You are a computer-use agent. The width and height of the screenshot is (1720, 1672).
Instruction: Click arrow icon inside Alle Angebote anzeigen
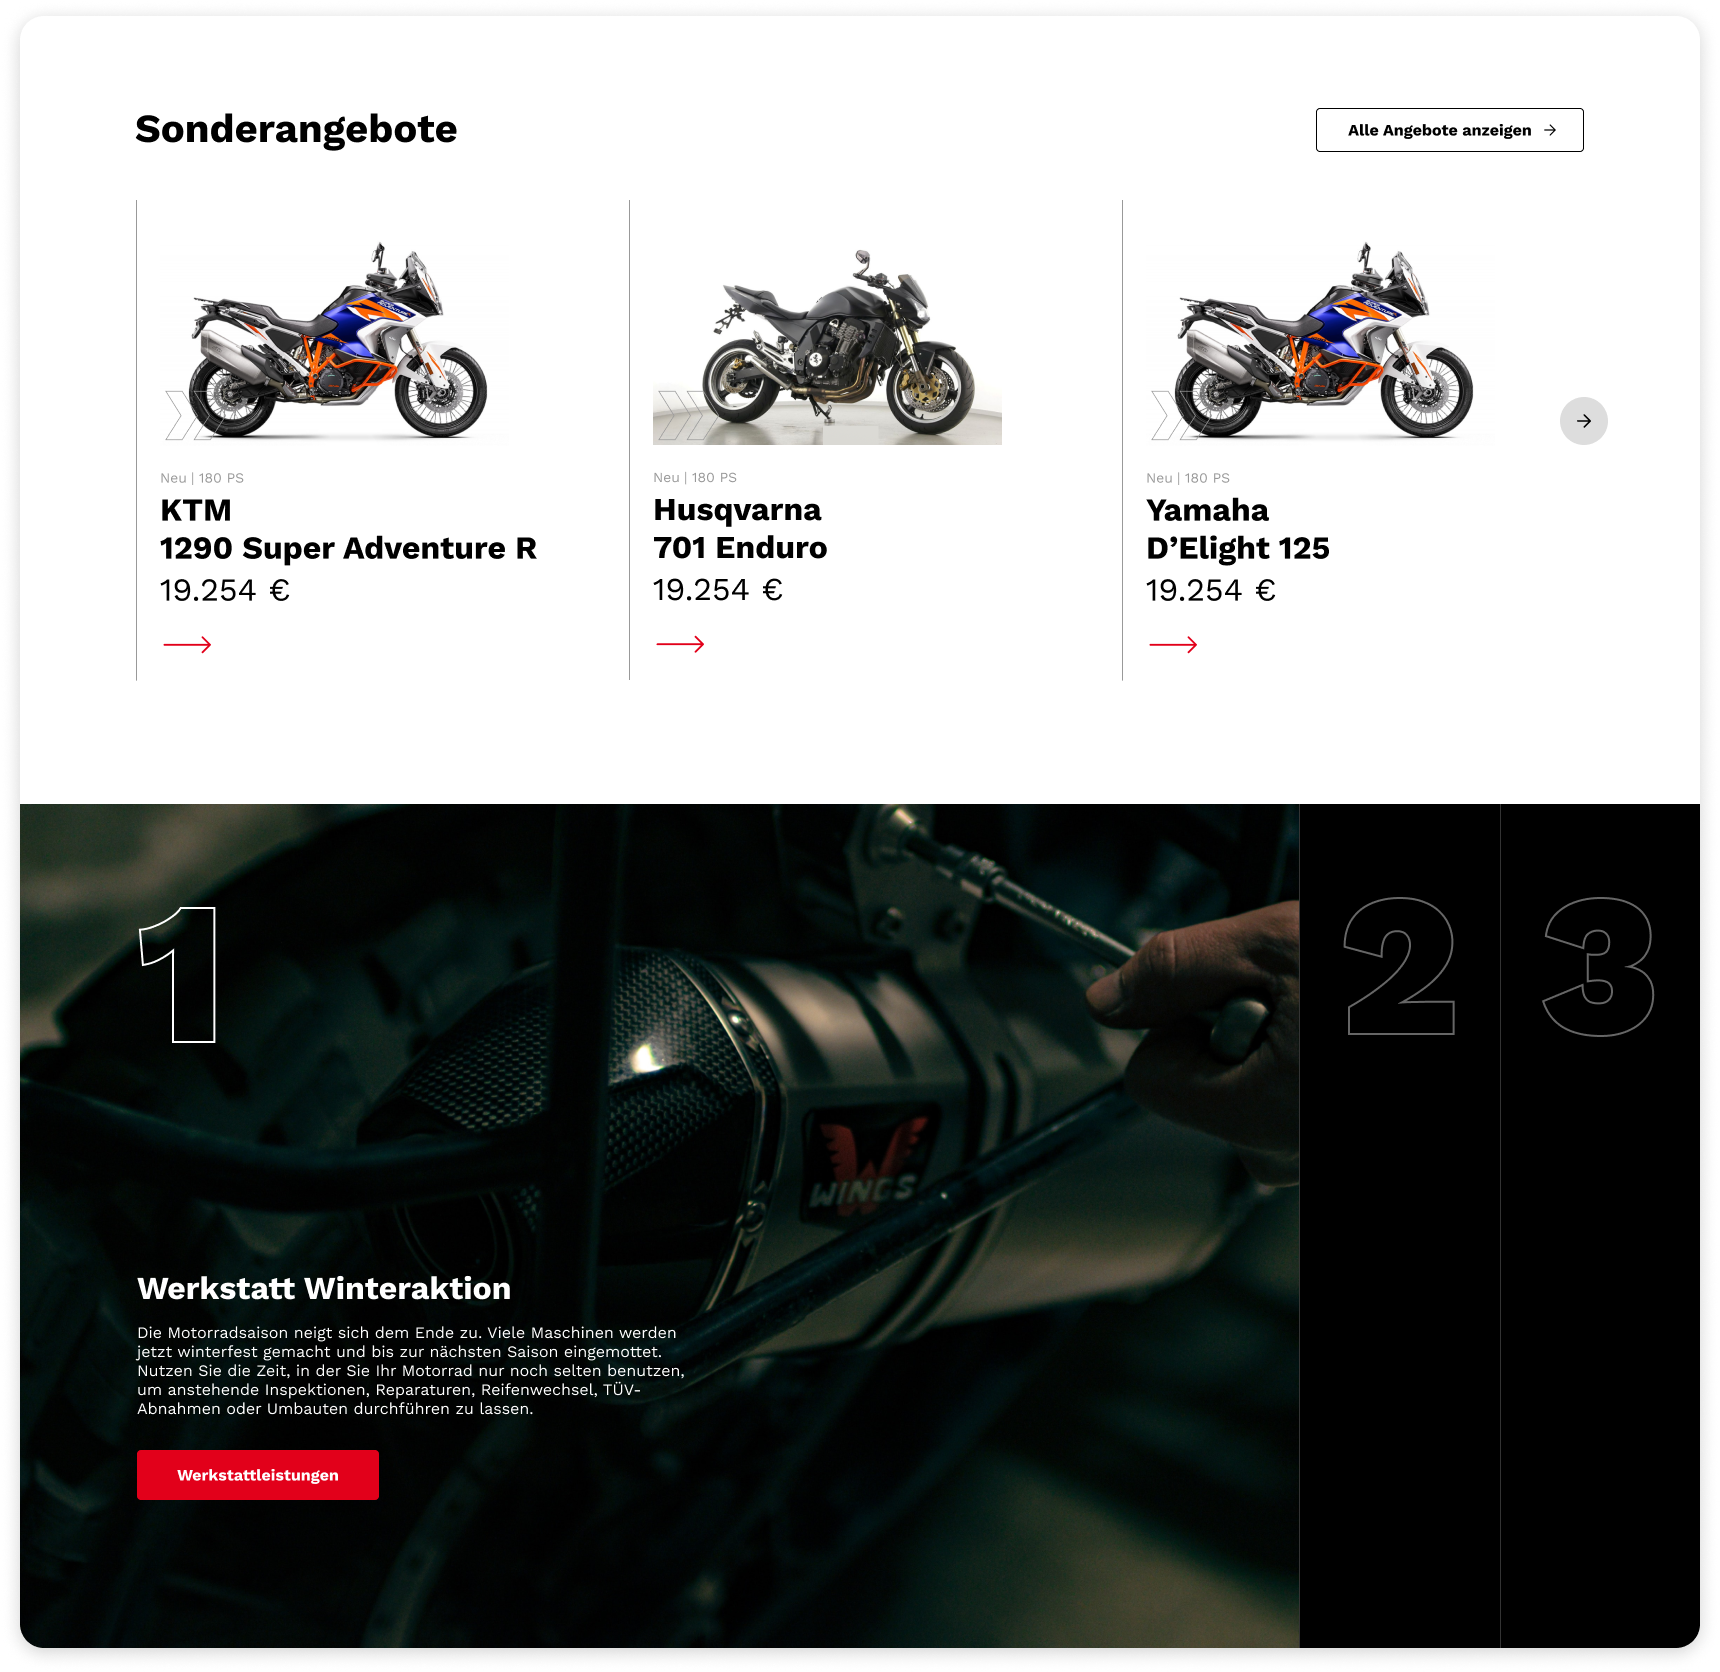(x=1550, y=130)
